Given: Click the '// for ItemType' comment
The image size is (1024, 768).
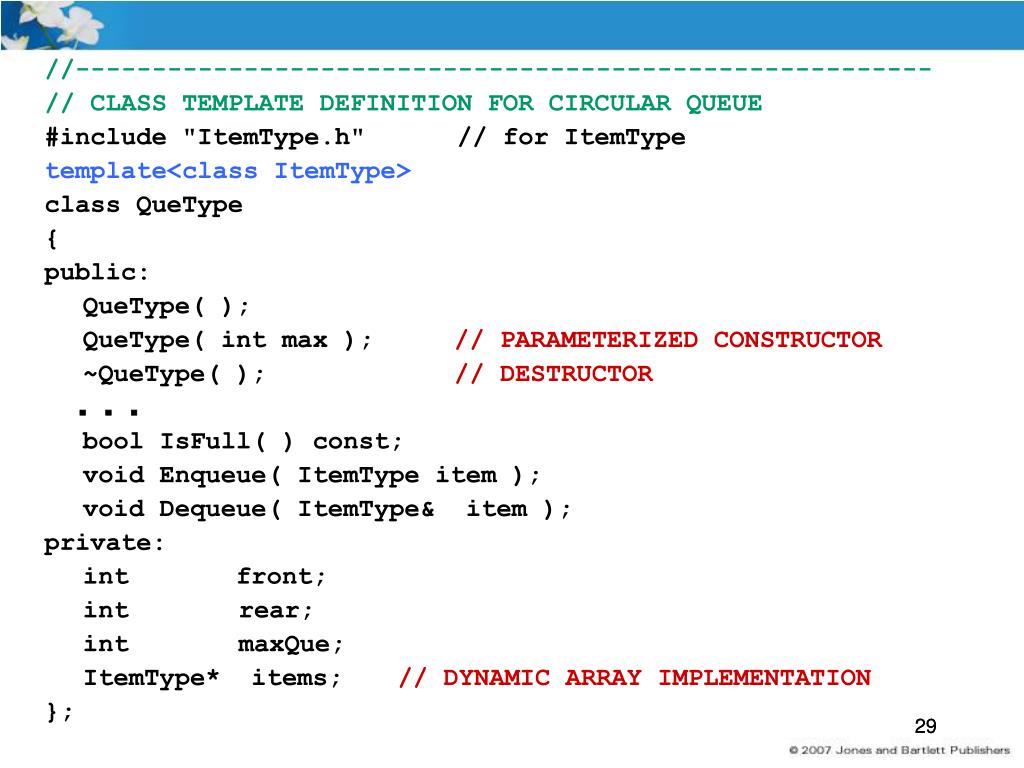Looking at the screenshot, I should (571, 137).
